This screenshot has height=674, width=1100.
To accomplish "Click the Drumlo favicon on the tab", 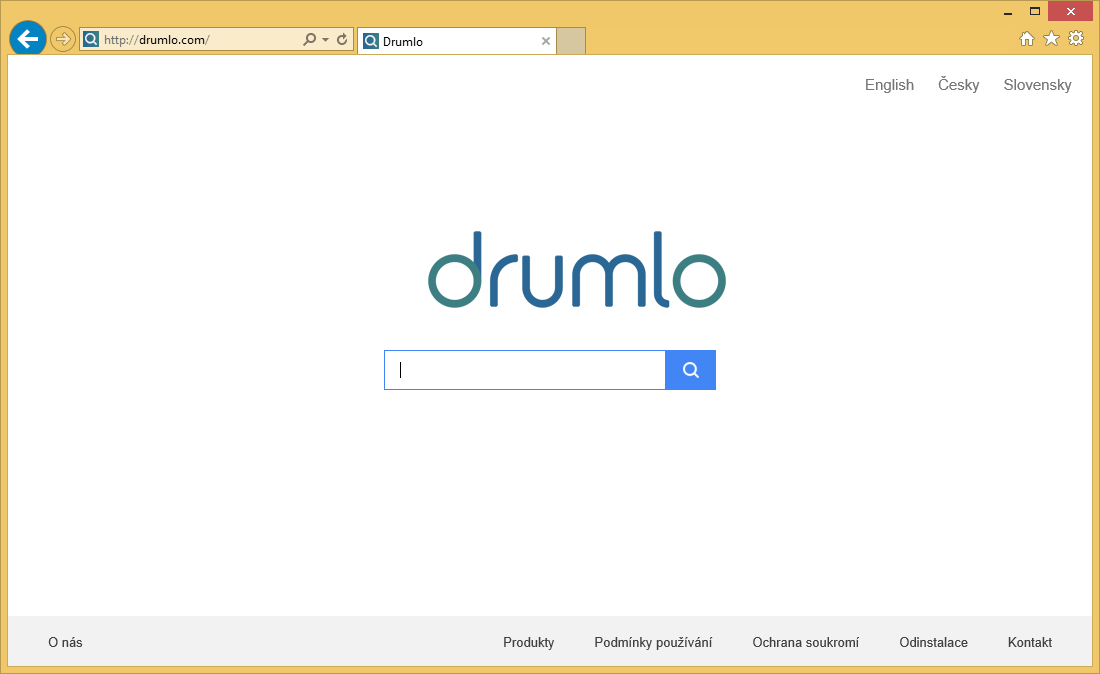I will [x=371, y=41].
